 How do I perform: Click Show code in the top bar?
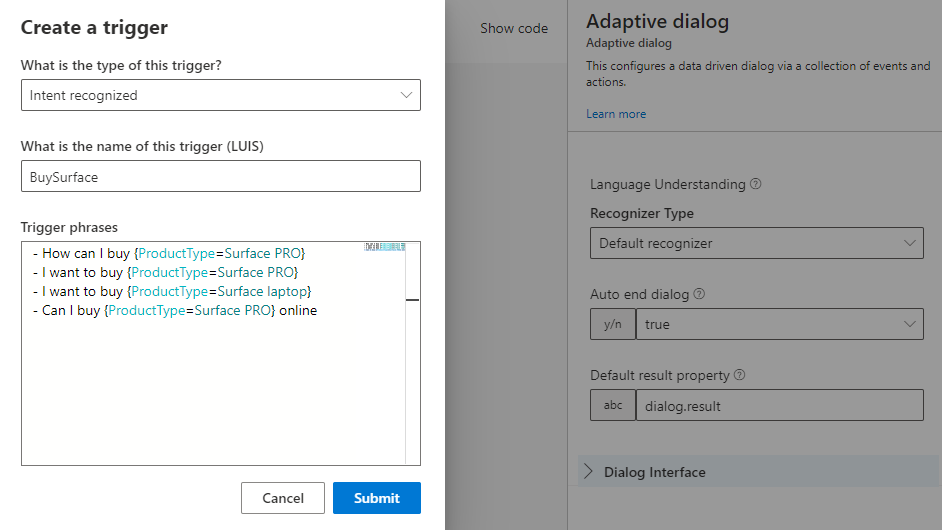pyautogui.click(x=514, y=28)
